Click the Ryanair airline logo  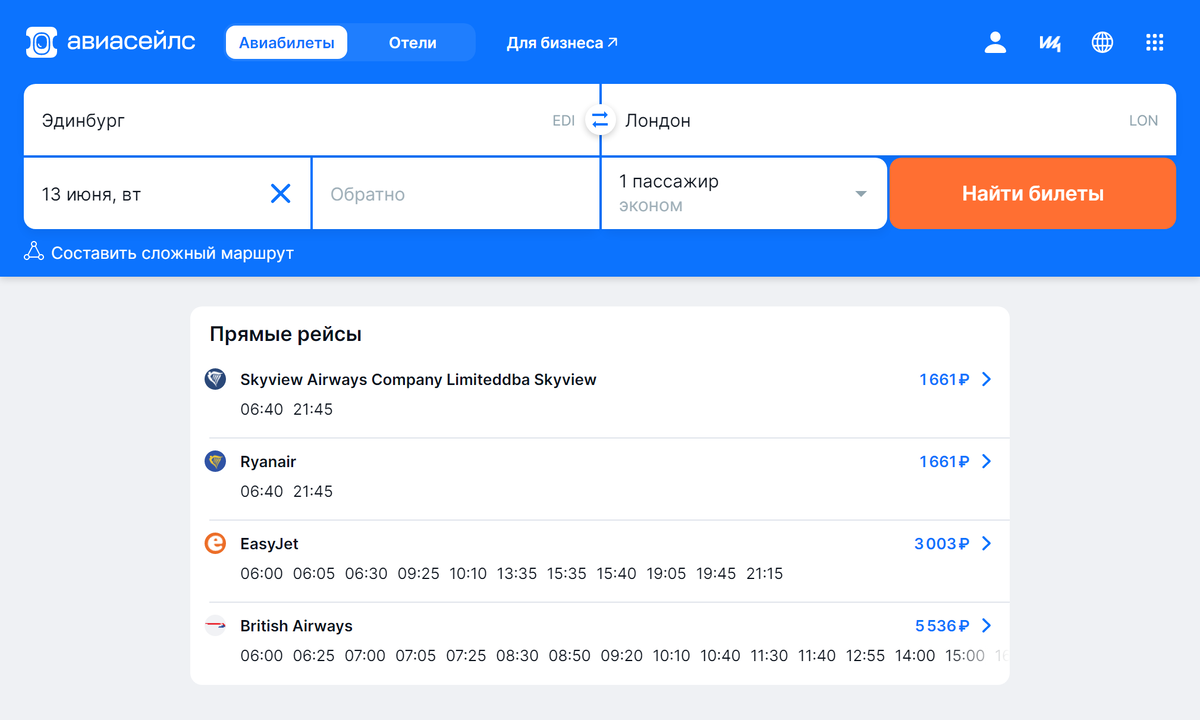pyautogui.click(x=215, y=461)
